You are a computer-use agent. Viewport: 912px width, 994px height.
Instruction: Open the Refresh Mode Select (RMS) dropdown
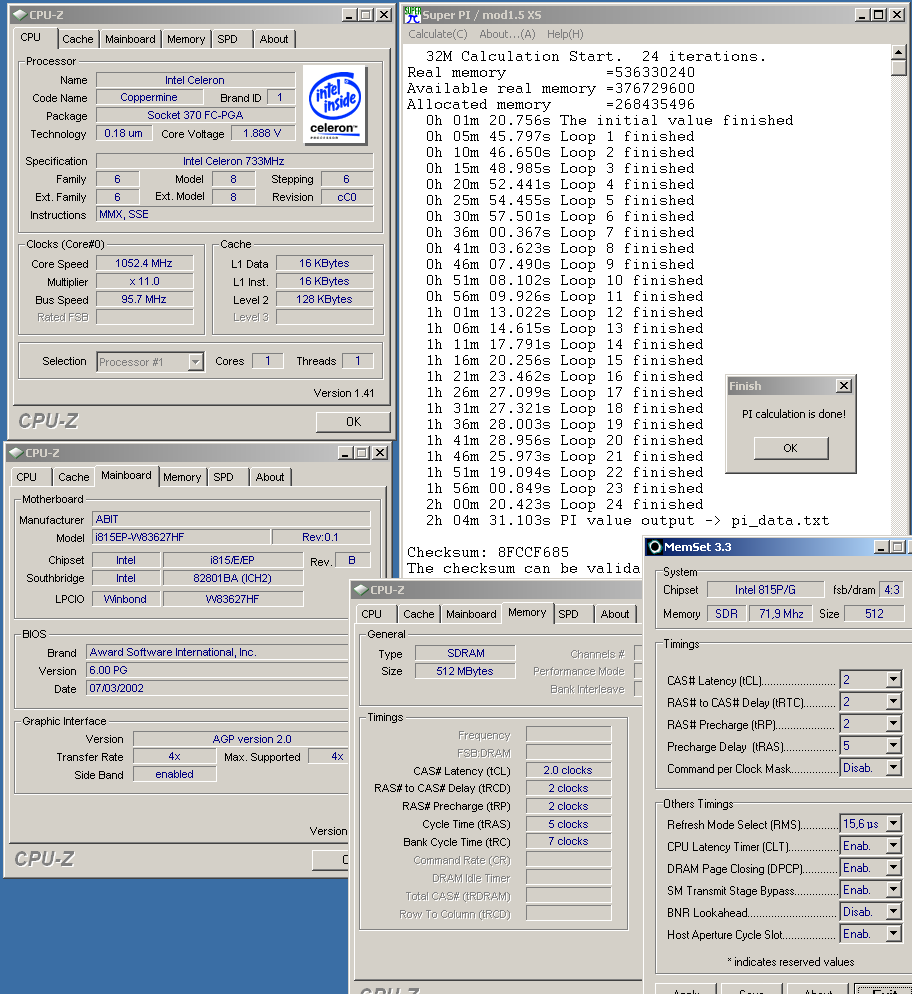[x=894, y=823]
